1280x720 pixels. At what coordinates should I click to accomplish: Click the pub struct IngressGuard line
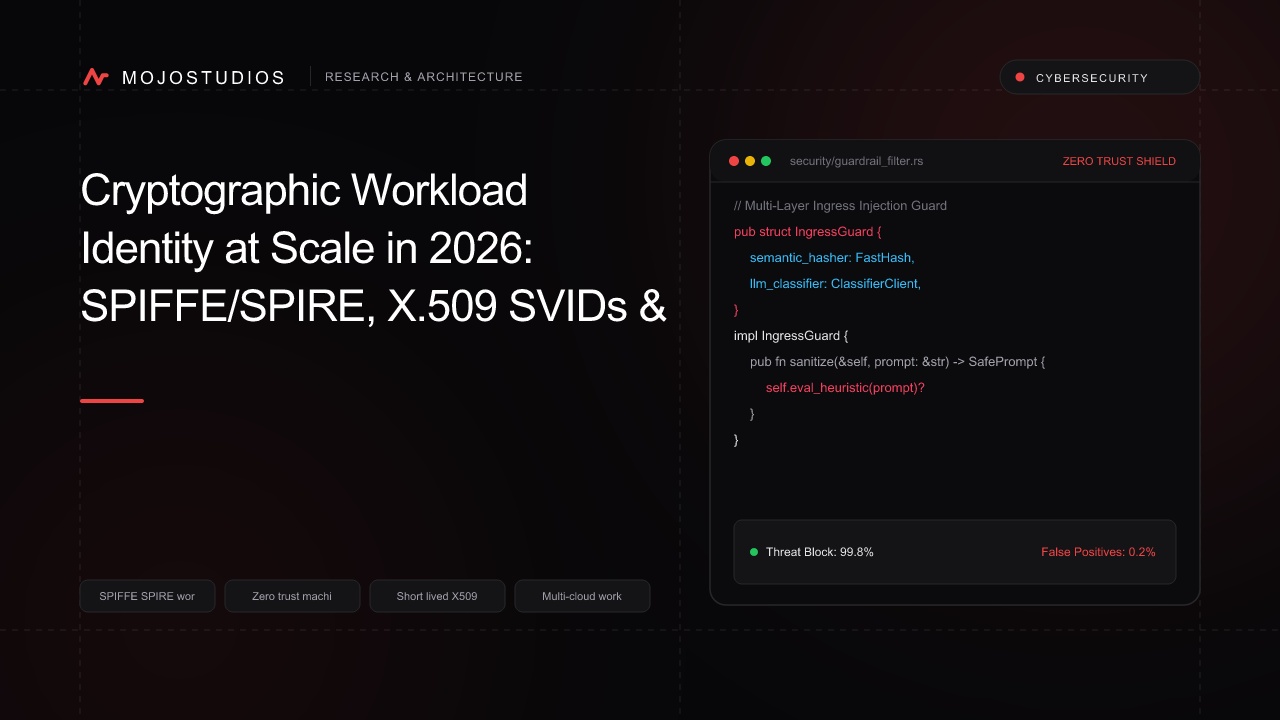point(808,232)
